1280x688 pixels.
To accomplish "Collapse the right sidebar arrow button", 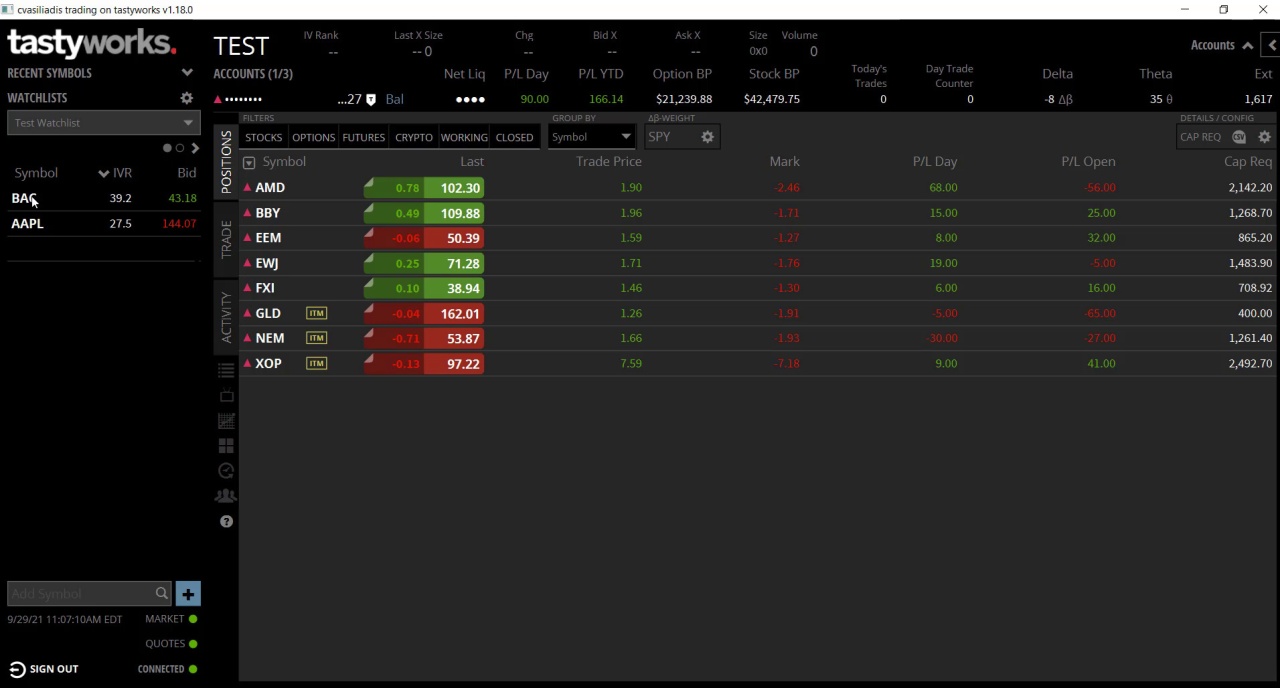I will tap(1271, 45).
